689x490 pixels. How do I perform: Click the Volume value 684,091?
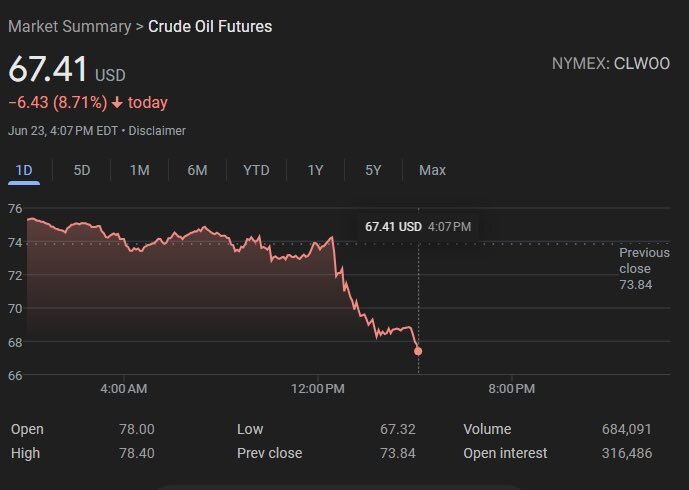(x=627, y=429)
